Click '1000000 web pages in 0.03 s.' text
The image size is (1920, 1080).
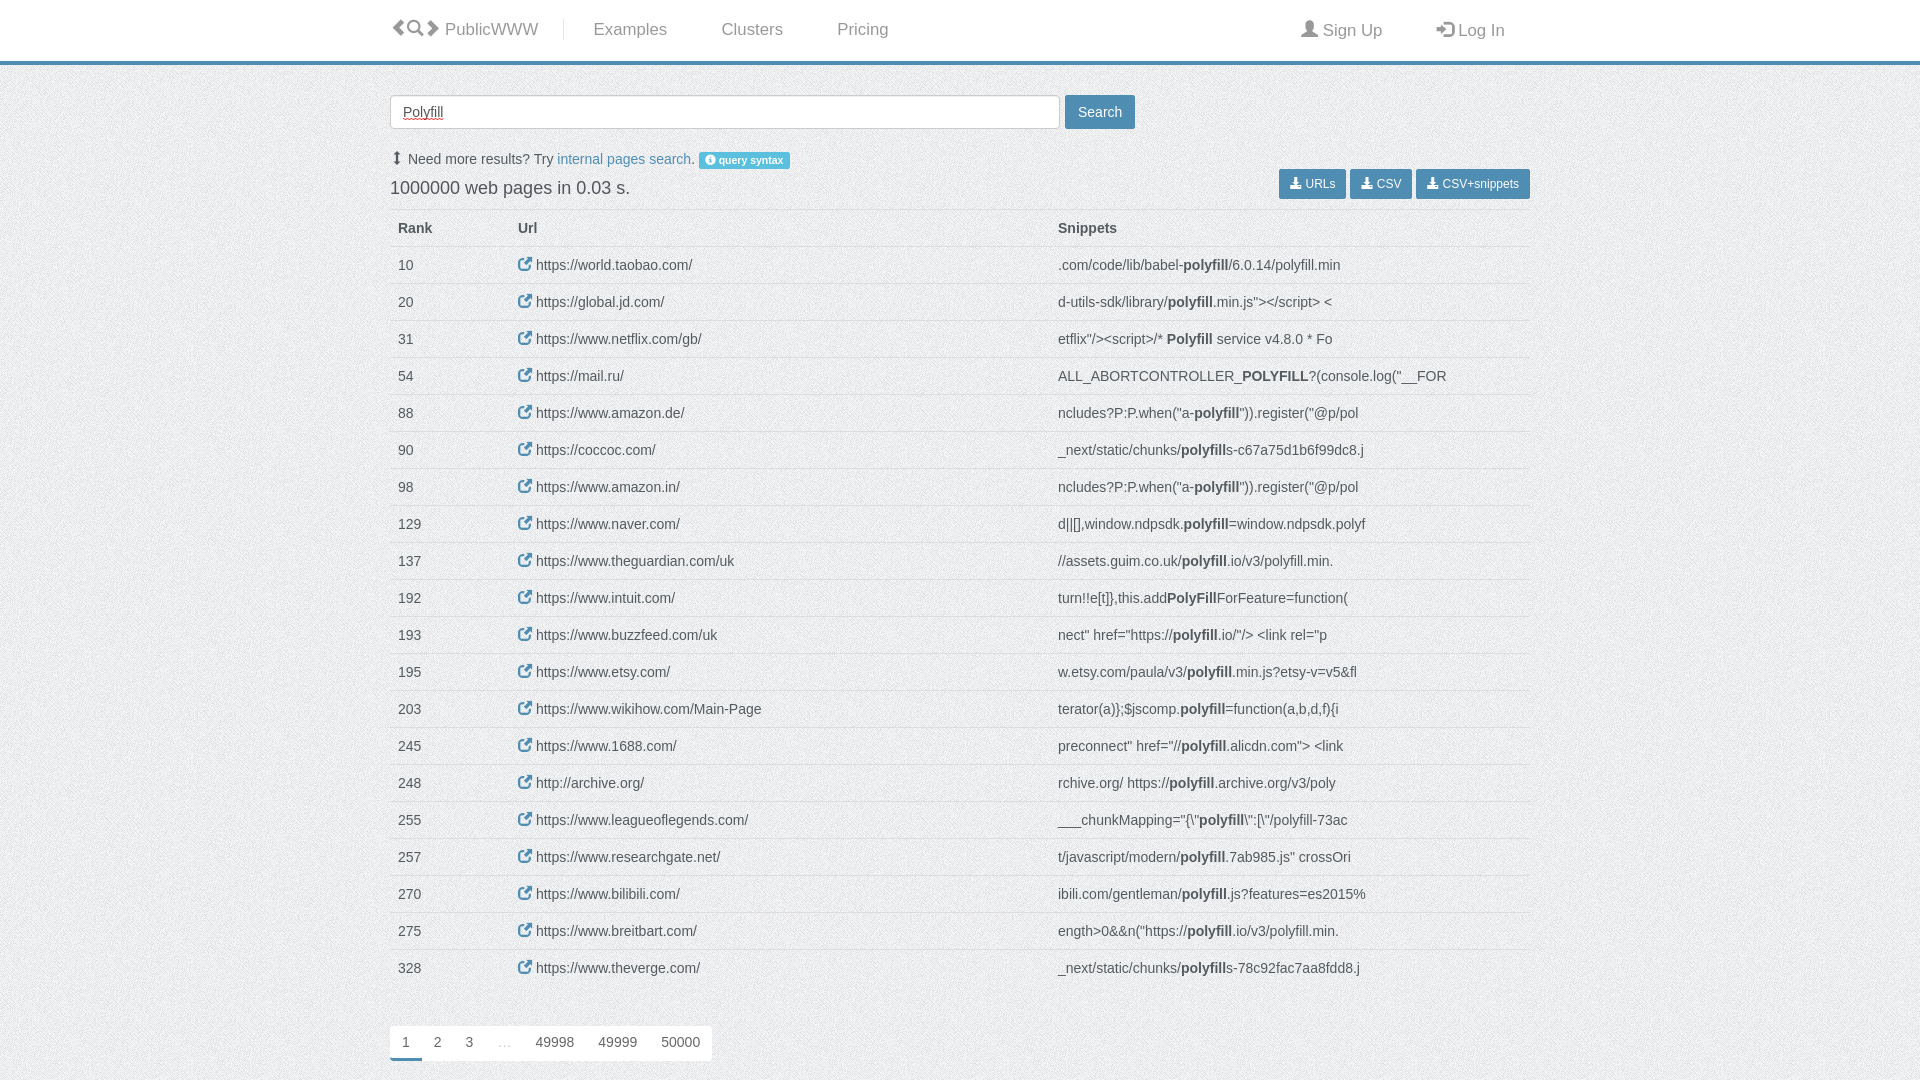coord(510,188)
